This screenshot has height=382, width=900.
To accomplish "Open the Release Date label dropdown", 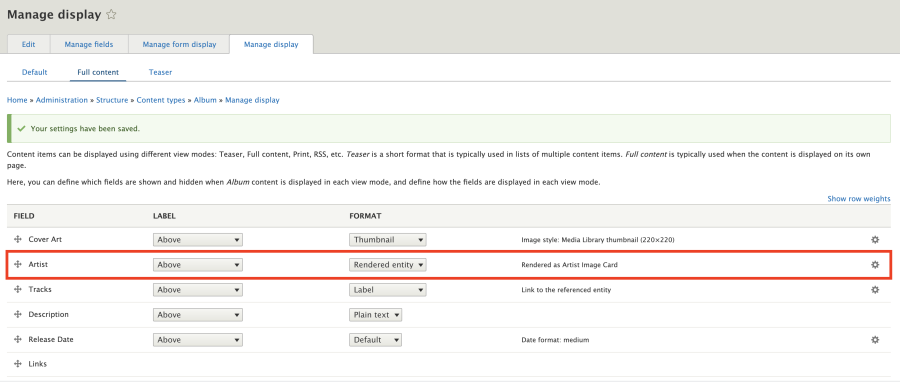I will click(x=197, y=340).
